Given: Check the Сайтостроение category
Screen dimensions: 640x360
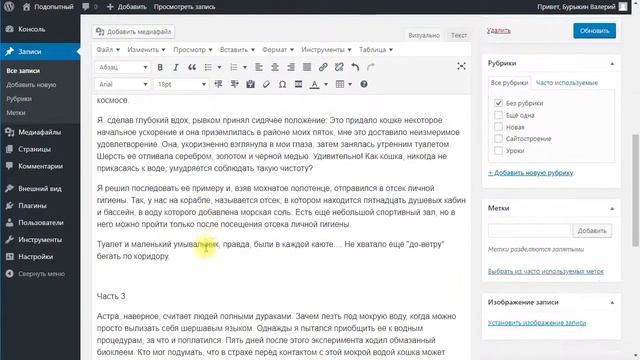Looking at the screenshot, I should click(x=498, y=139).
